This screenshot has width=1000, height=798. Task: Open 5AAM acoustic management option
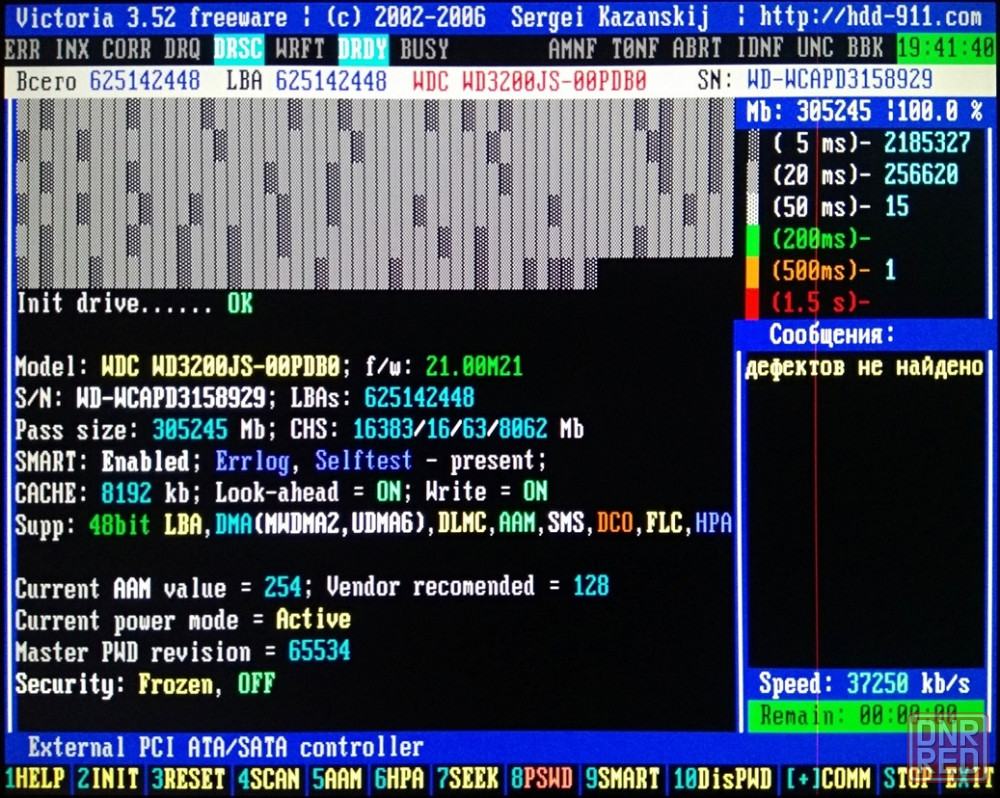tap(336, 778)
